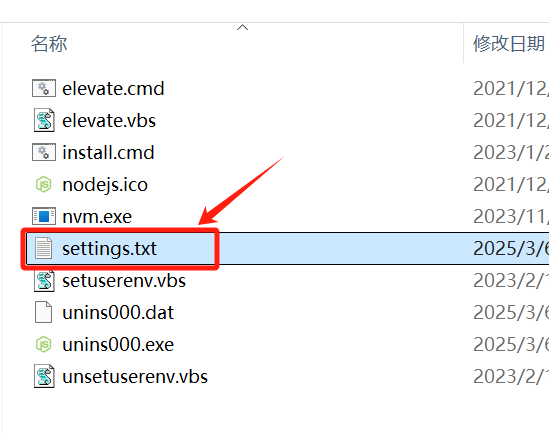
Task: Click the sort arrow above 名称 column
Action: tap(242, 27)
